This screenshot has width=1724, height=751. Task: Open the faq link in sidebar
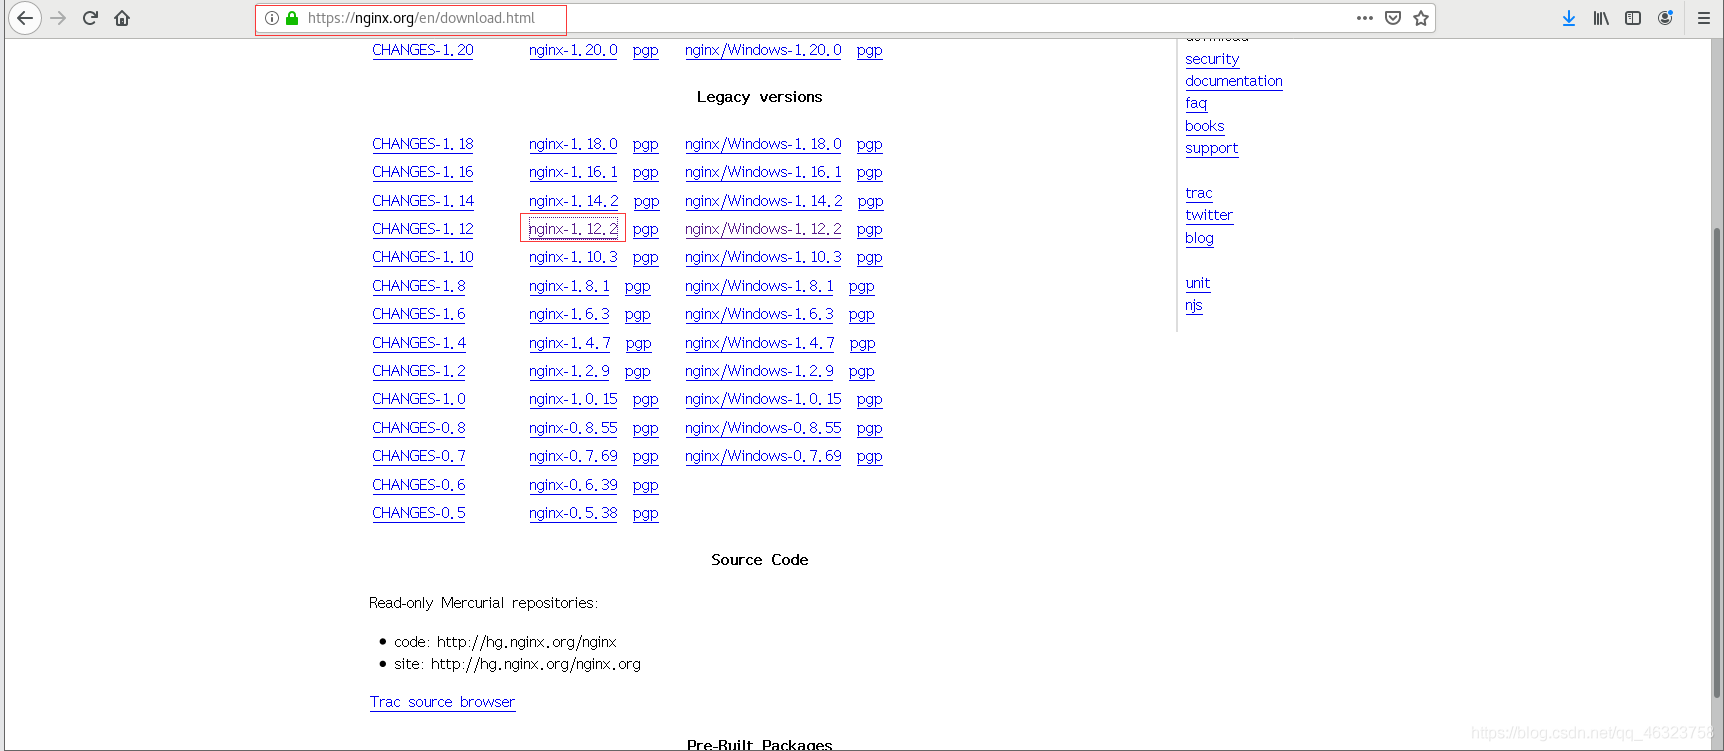pos(1196,103)
